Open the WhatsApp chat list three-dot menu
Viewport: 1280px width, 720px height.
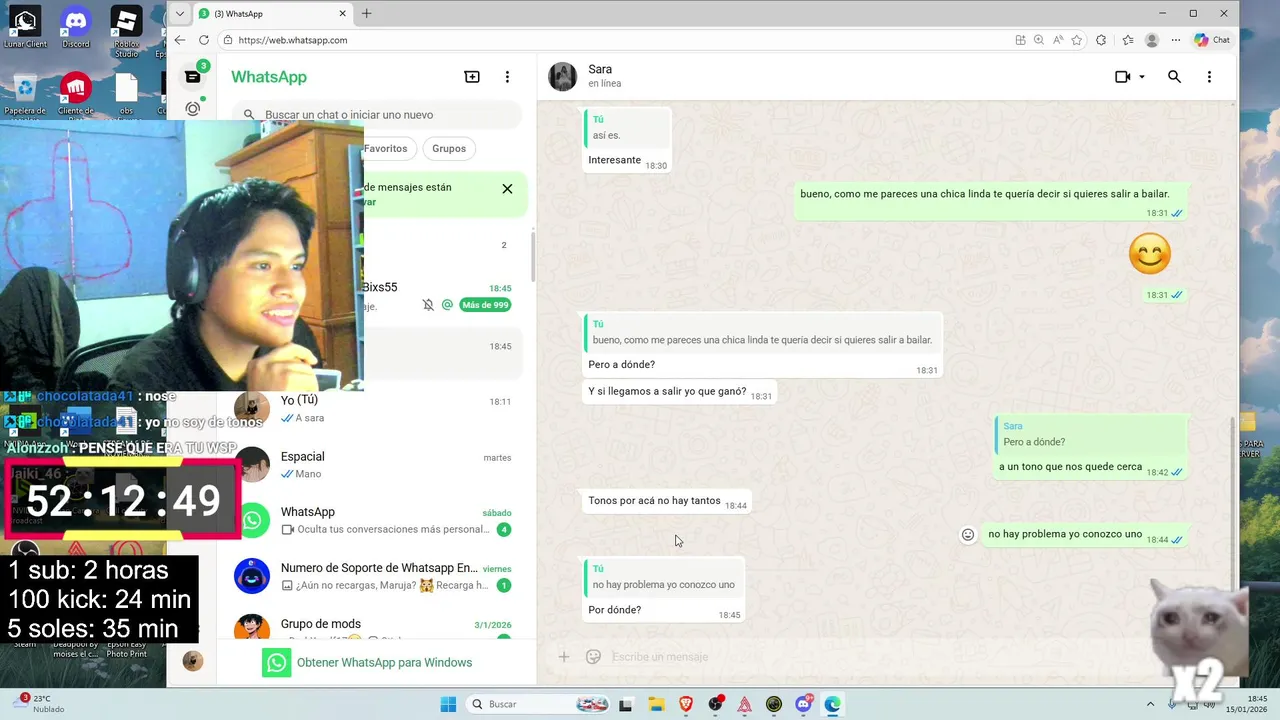507,77
